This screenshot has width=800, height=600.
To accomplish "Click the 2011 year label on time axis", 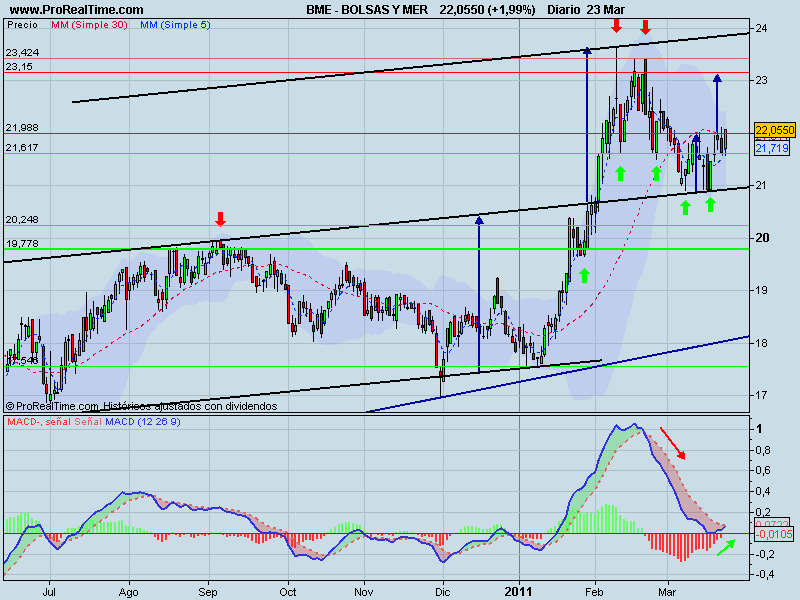I will click(x=518, y=592).
